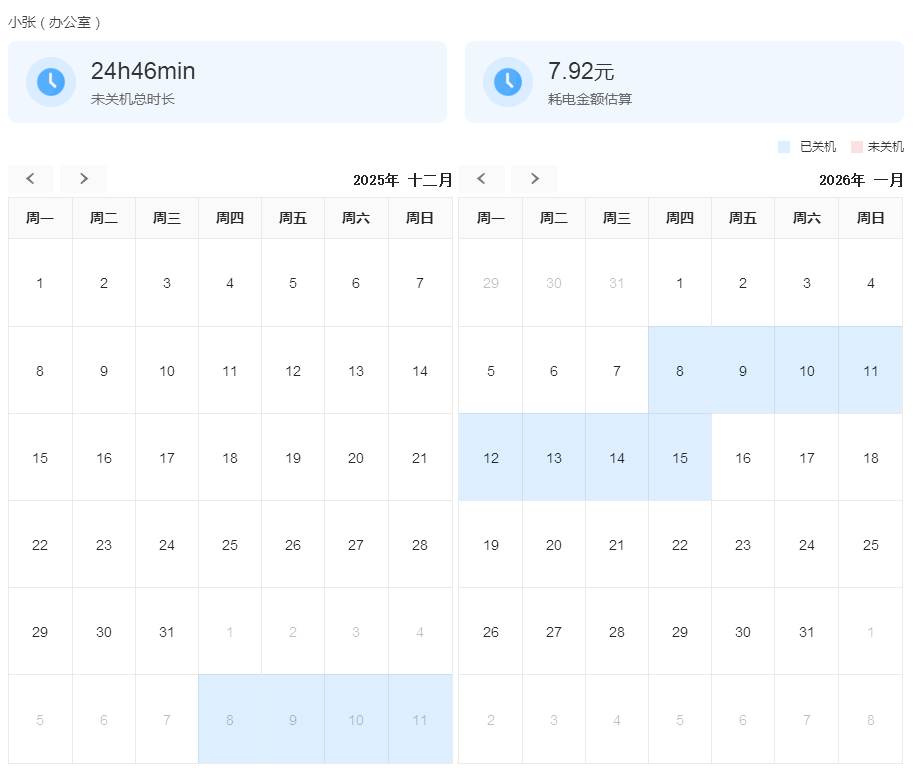The image size is (913, 773).
Task: Click the clock icon beside 7.92元
Action: tap(508, 82)
